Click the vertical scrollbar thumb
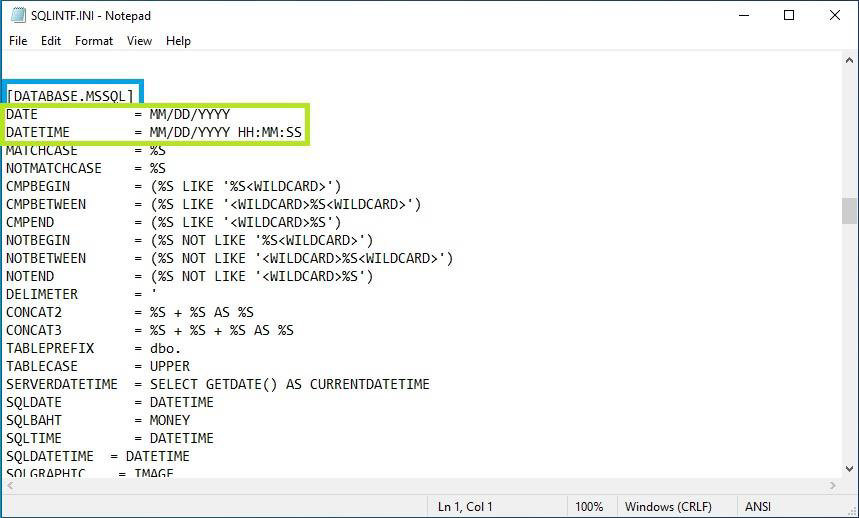859x518 pixels. (849, 210)
